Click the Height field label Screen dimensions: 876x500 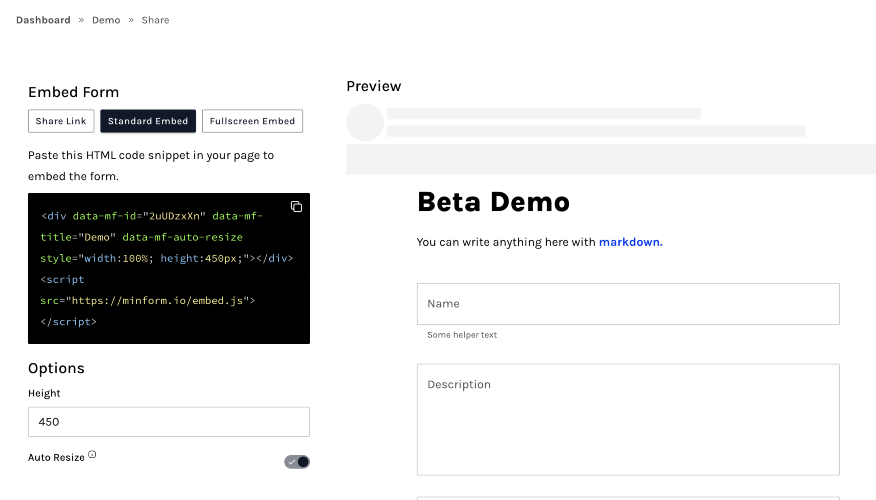[44, 393]
